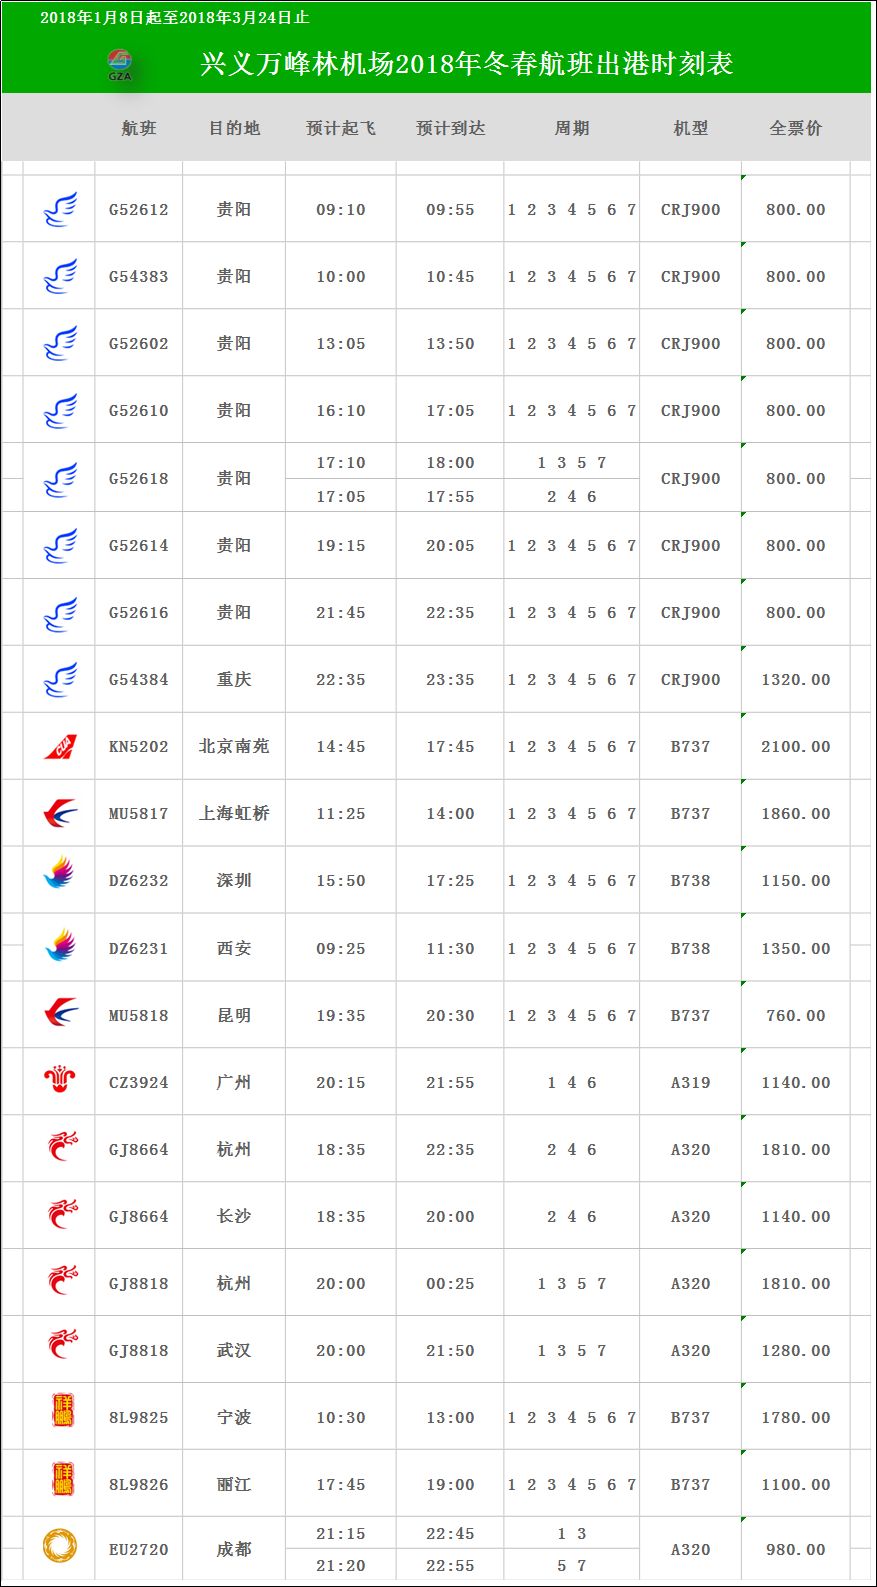Click the 目的地 column header
Viewport: 877px width, 1587px height.
(234, 128)
